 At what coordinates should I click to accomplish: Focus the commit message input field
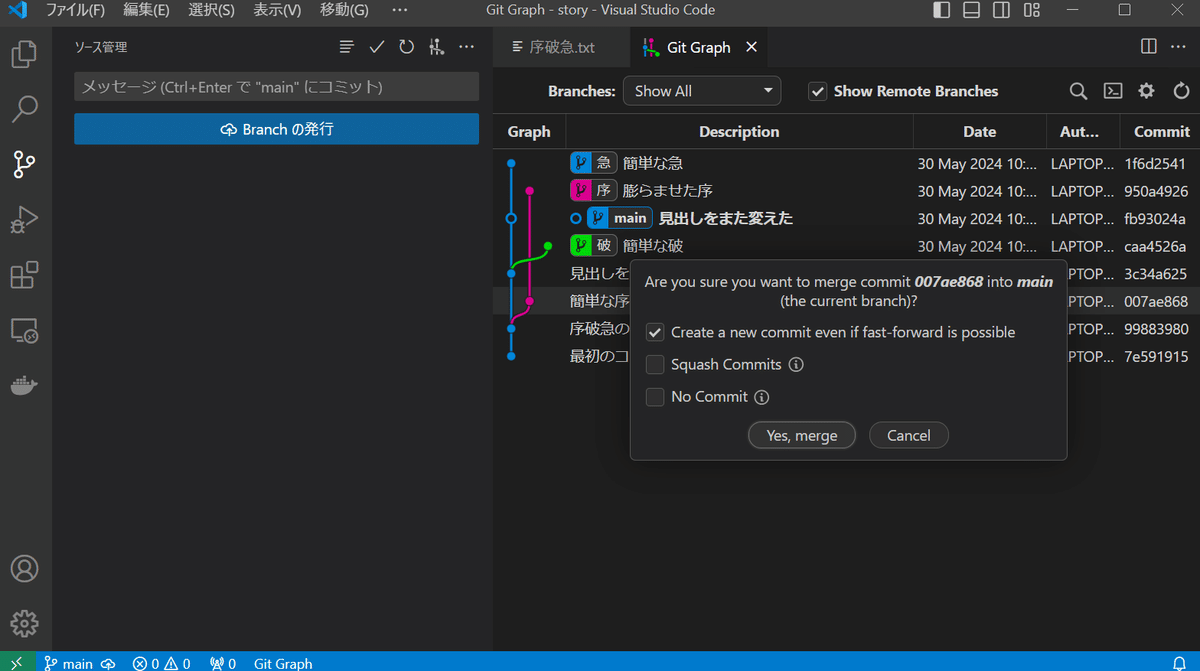tap(276, 87)
